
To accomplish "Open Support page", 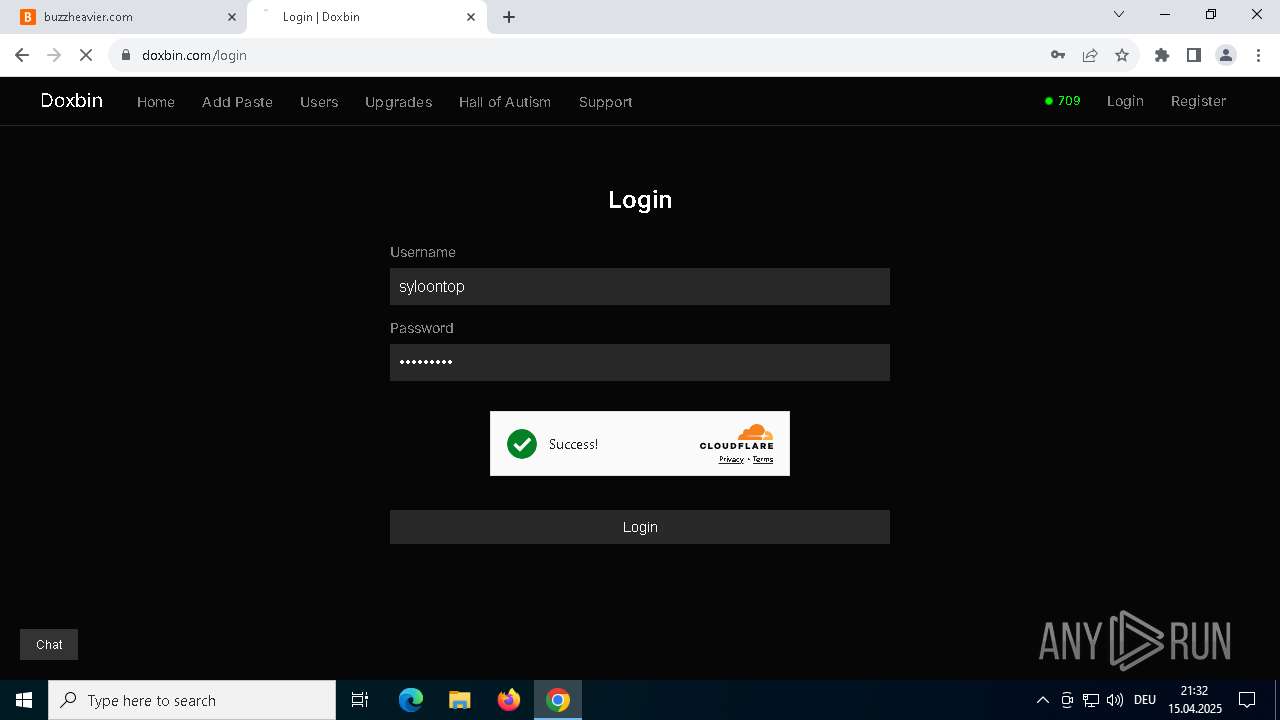I will point(605,102).
